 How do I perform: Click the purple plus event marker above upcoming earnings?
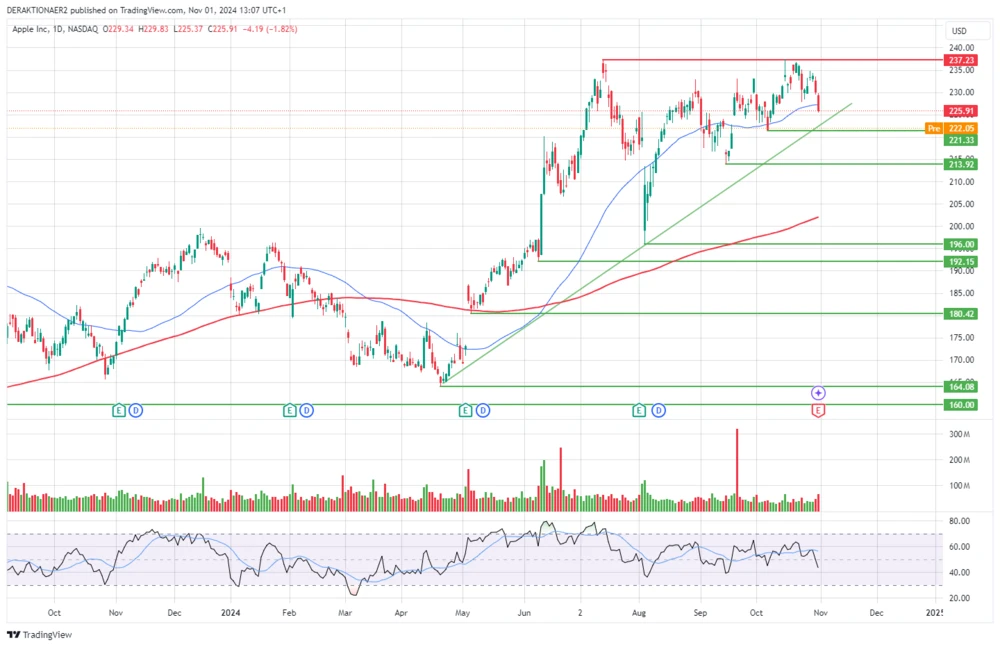[x=818, y=392]
